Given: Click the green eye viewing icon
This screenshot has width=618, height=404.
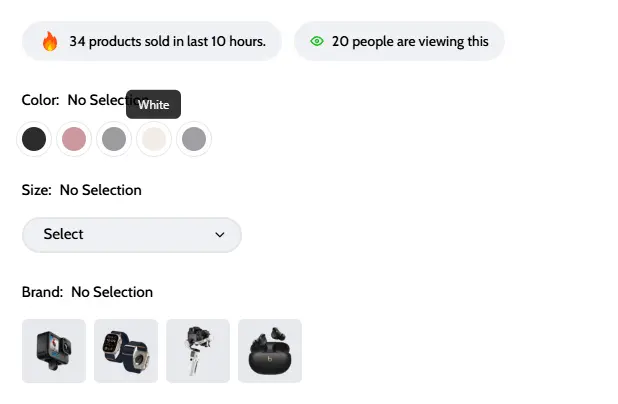Looking at the screenshot, I should (317, 41).
